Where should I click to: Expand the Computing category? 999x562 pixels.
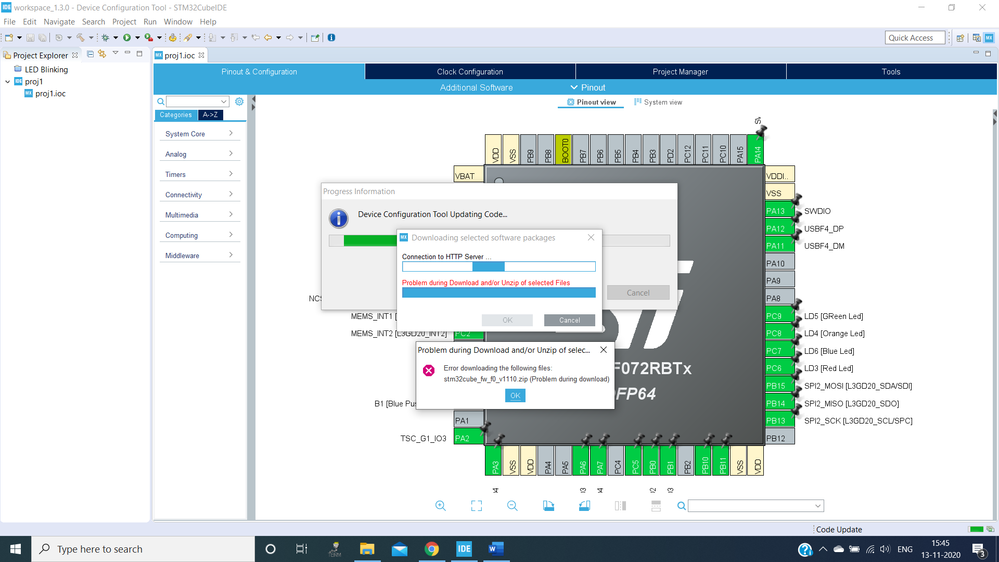(199, 235)
